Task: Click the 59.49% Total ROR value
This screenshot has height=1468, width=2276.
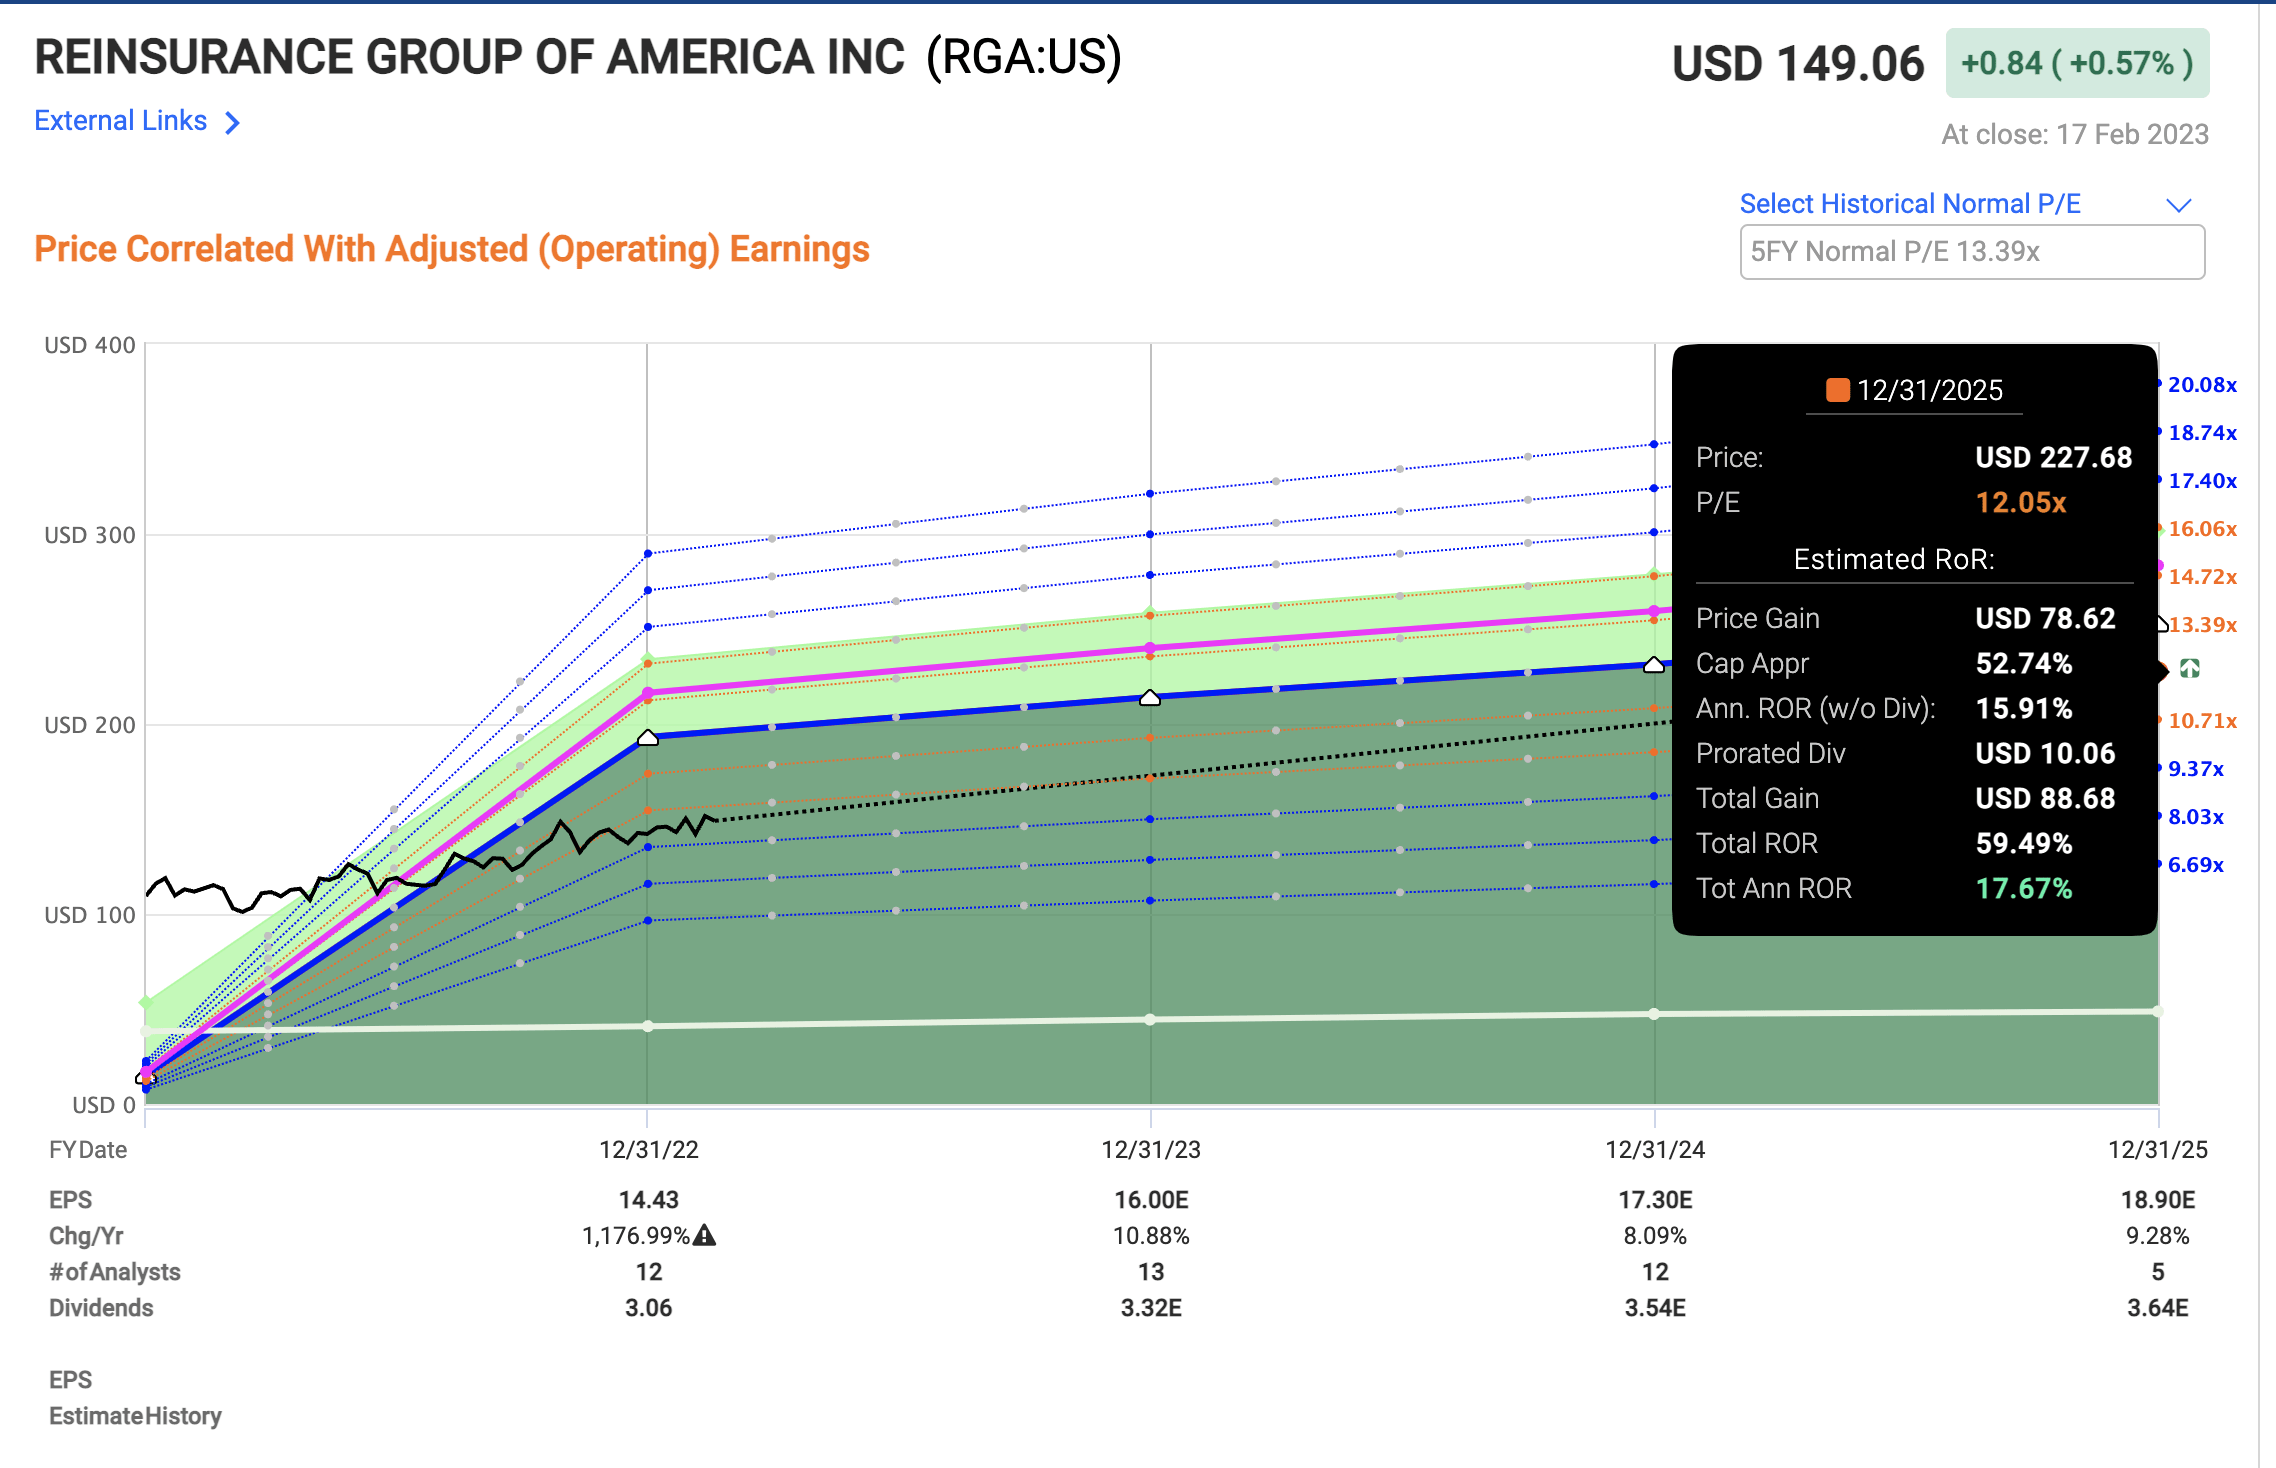Action: tap(2024, 844)
